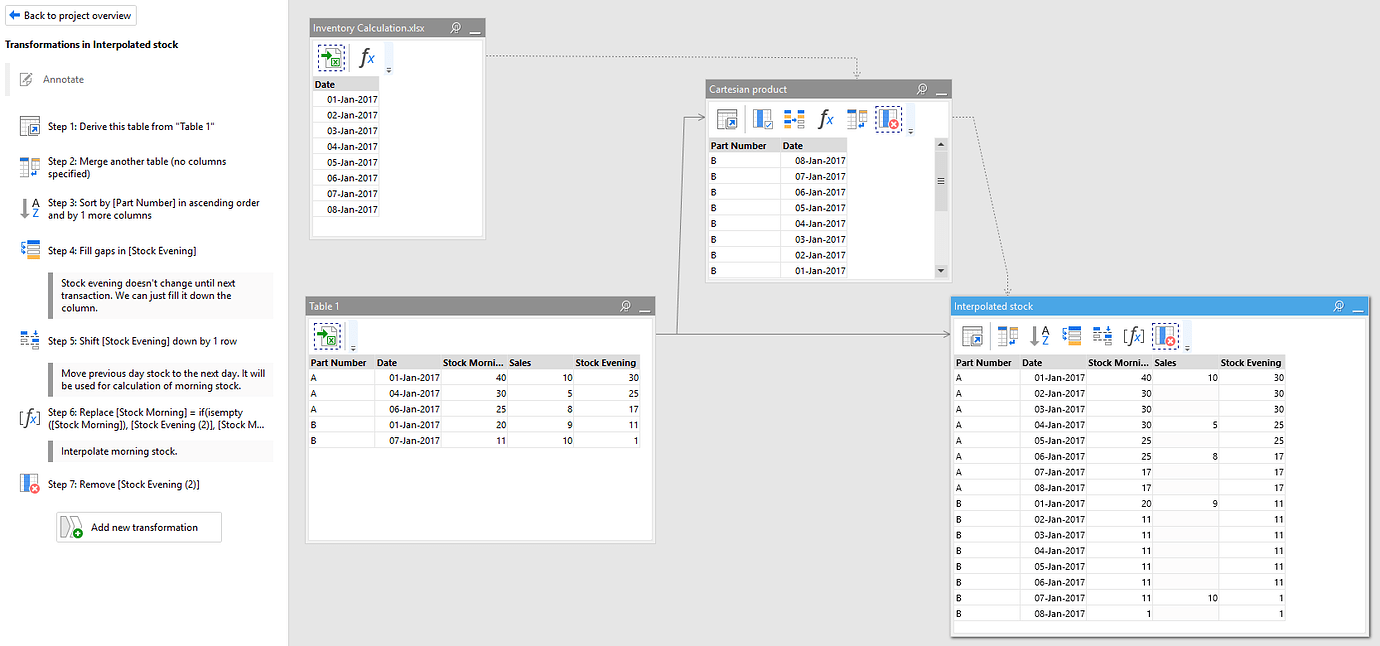Click scroll up arrow in Cartesian product

940,144
